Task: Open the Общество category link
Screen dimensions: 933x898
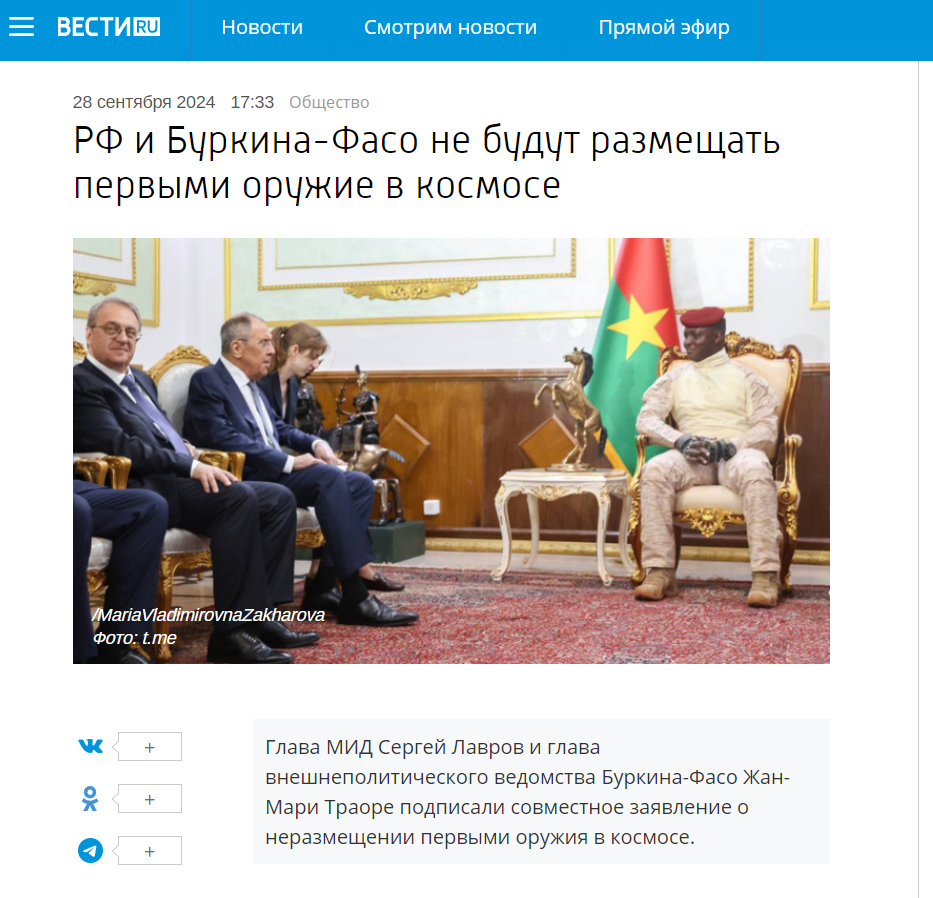Action: pyautogui.click(x=329, y=102)
